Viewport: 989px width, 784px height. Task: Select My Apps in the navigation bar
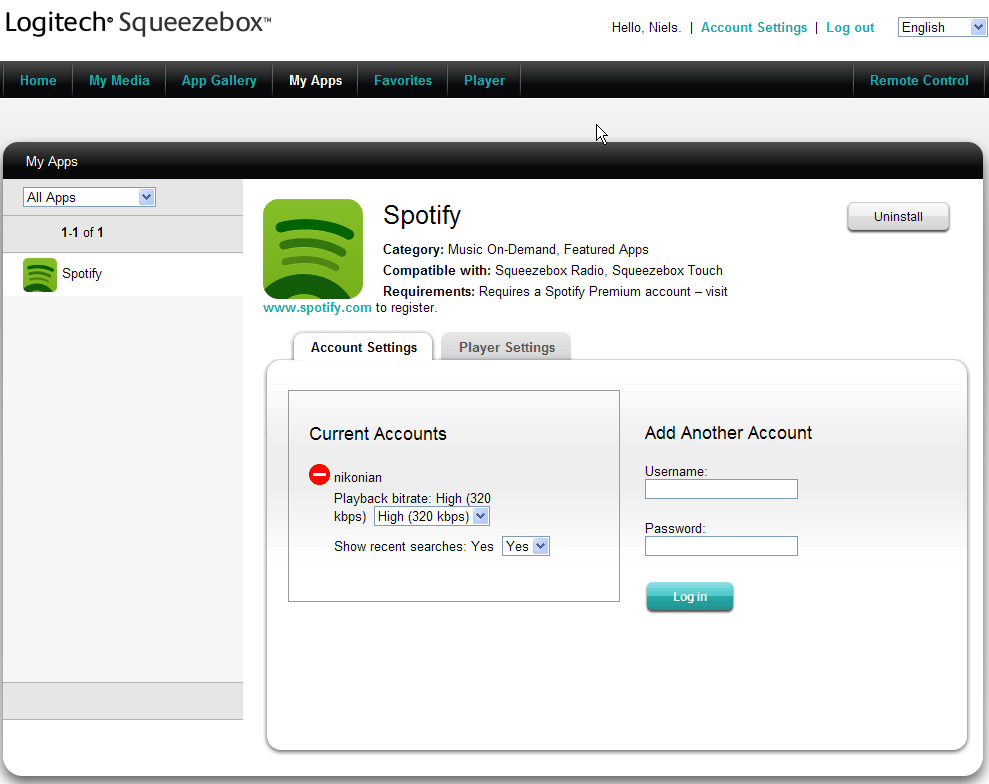coord(315,80)
